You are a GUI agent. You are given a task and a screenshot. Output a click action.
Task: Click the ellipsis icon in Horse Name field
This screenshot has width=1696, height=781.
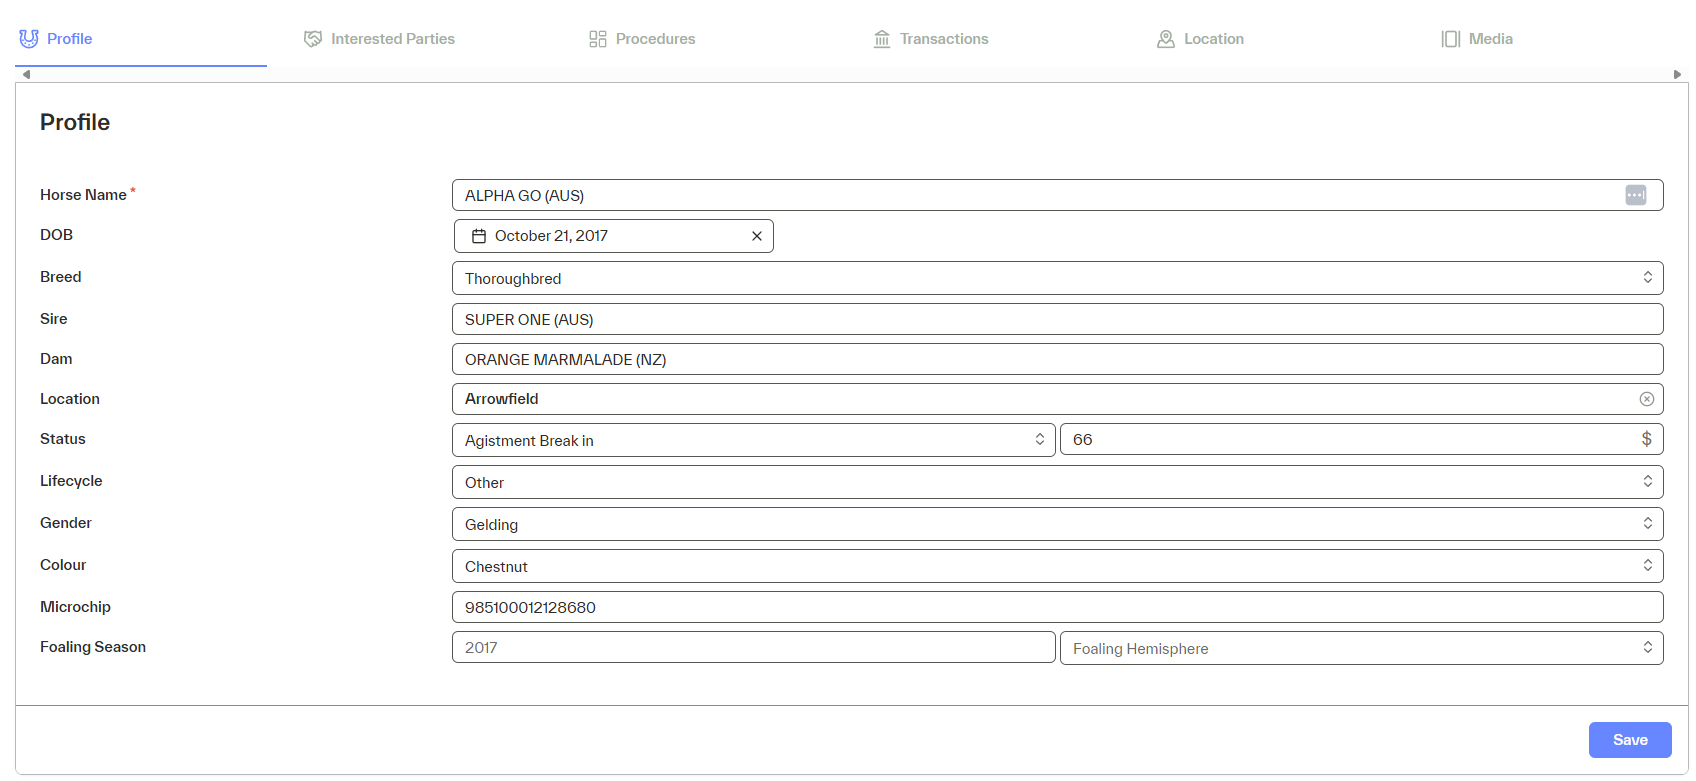[x=1635, y=195]
